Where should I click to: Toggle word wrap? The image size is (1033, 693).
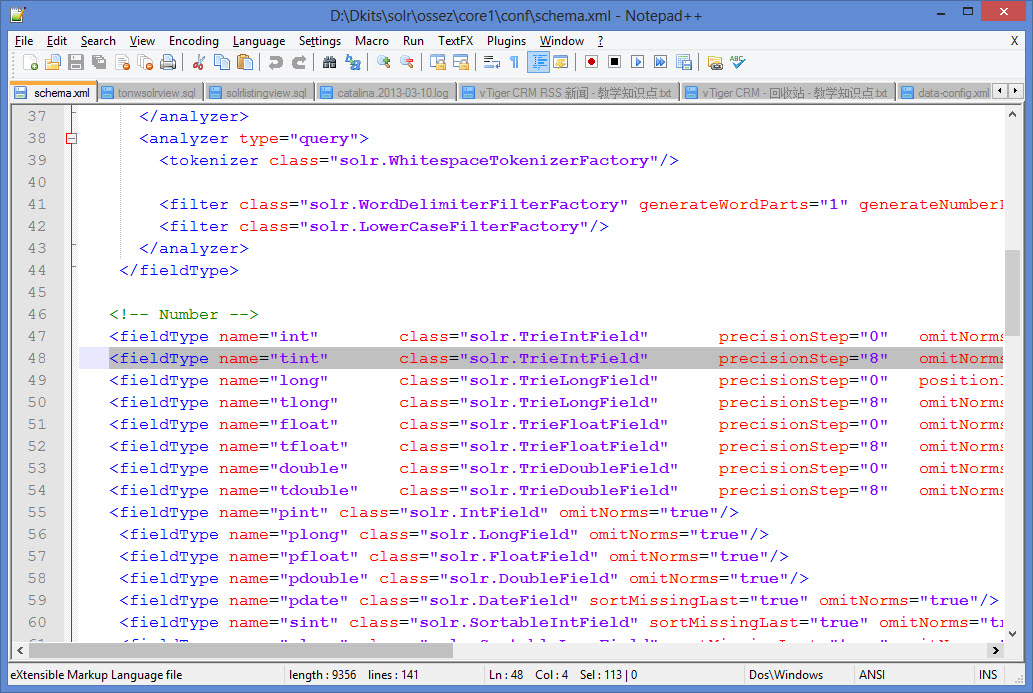(x=491, y=63)
